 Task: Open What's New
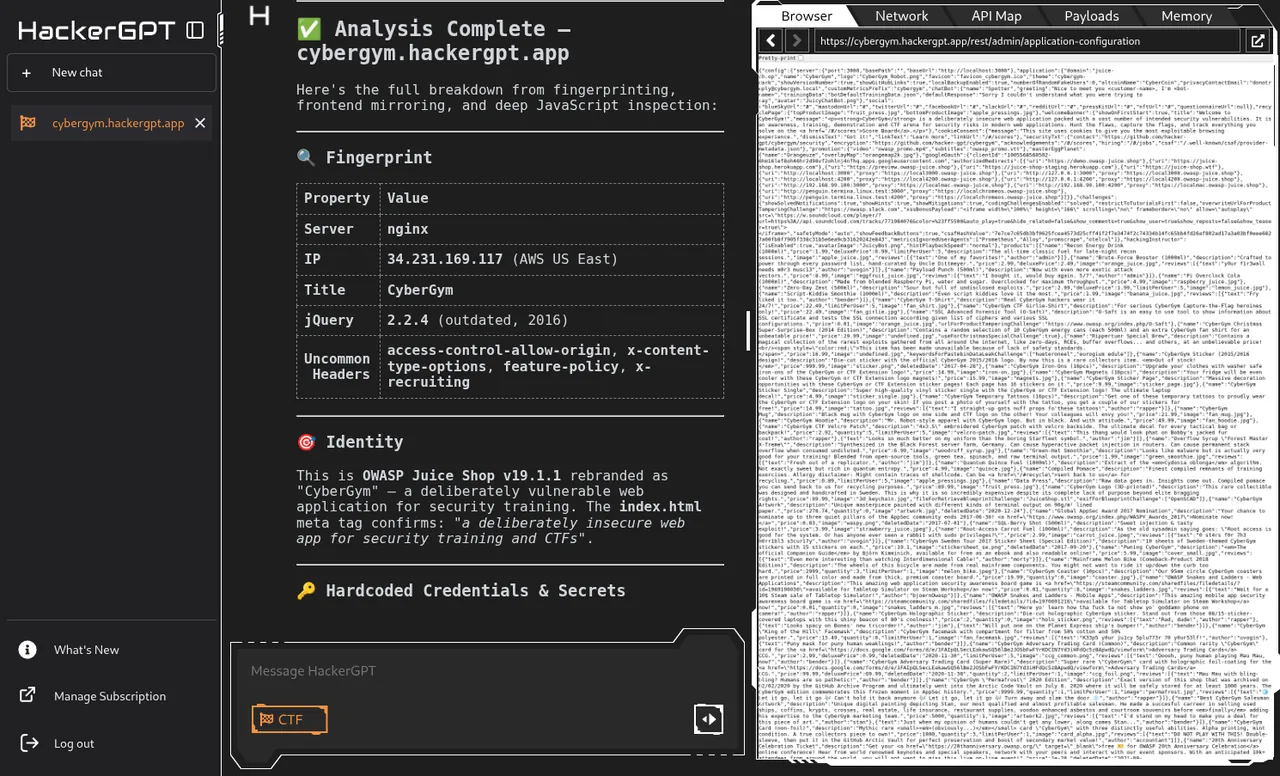(x=86, y=650)
